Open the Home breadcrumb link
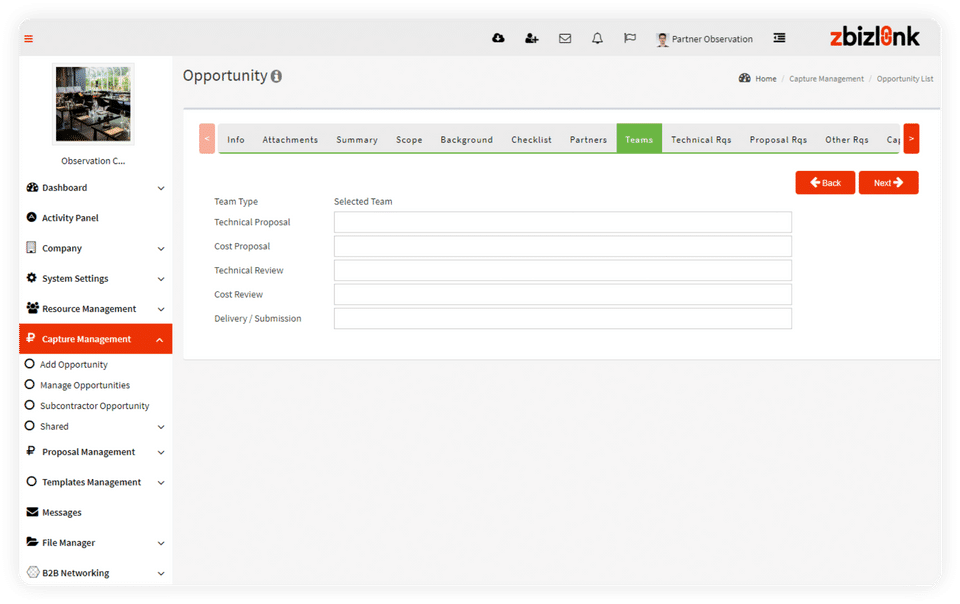This screenshot has height=604, width=960. pos(765,79)
